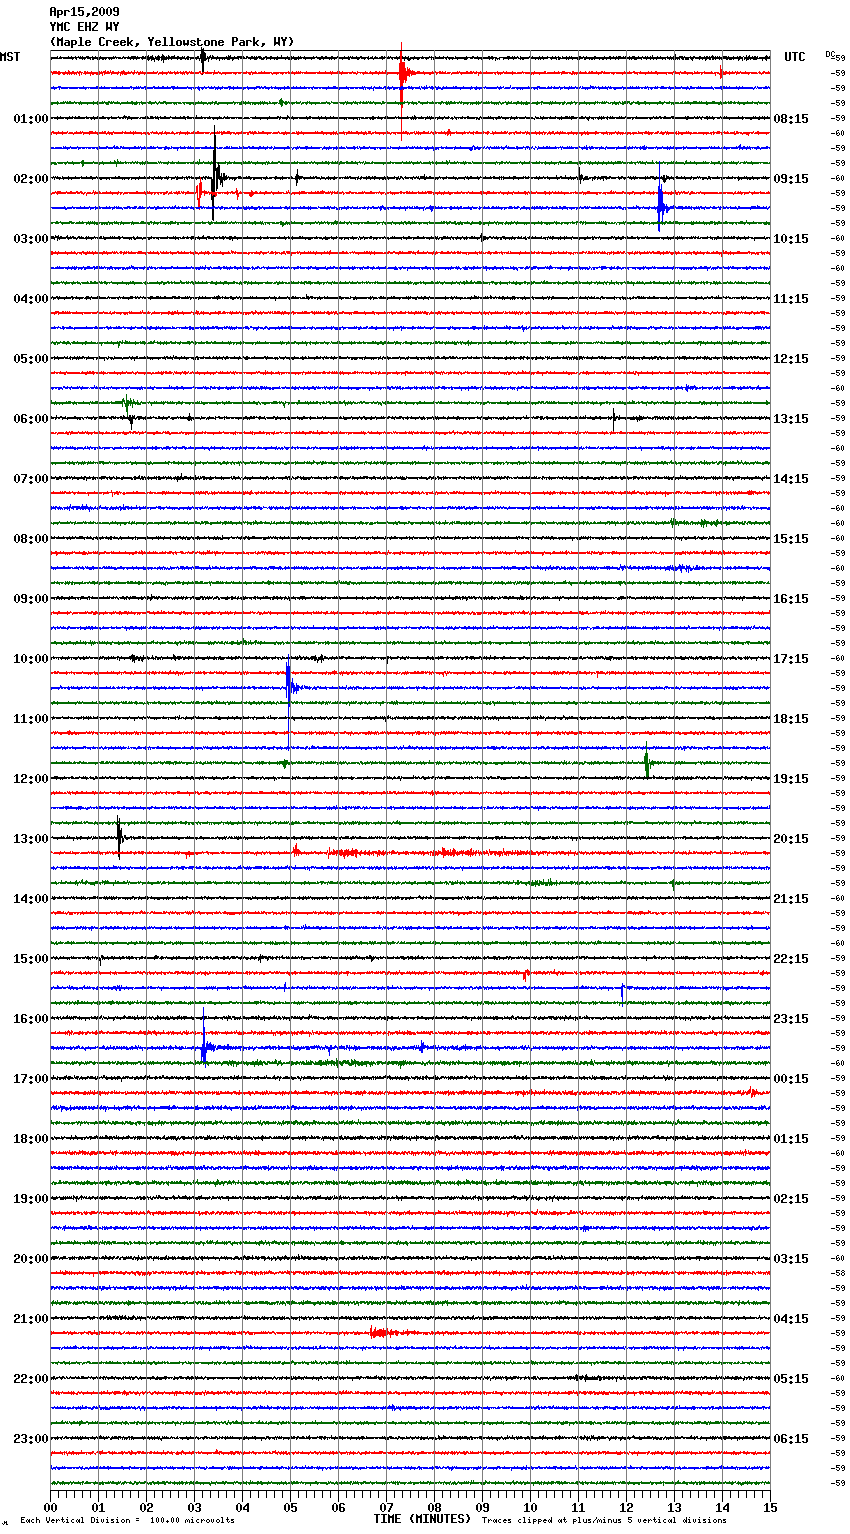Click the '08:00' MST hour label

coord(31,539)
